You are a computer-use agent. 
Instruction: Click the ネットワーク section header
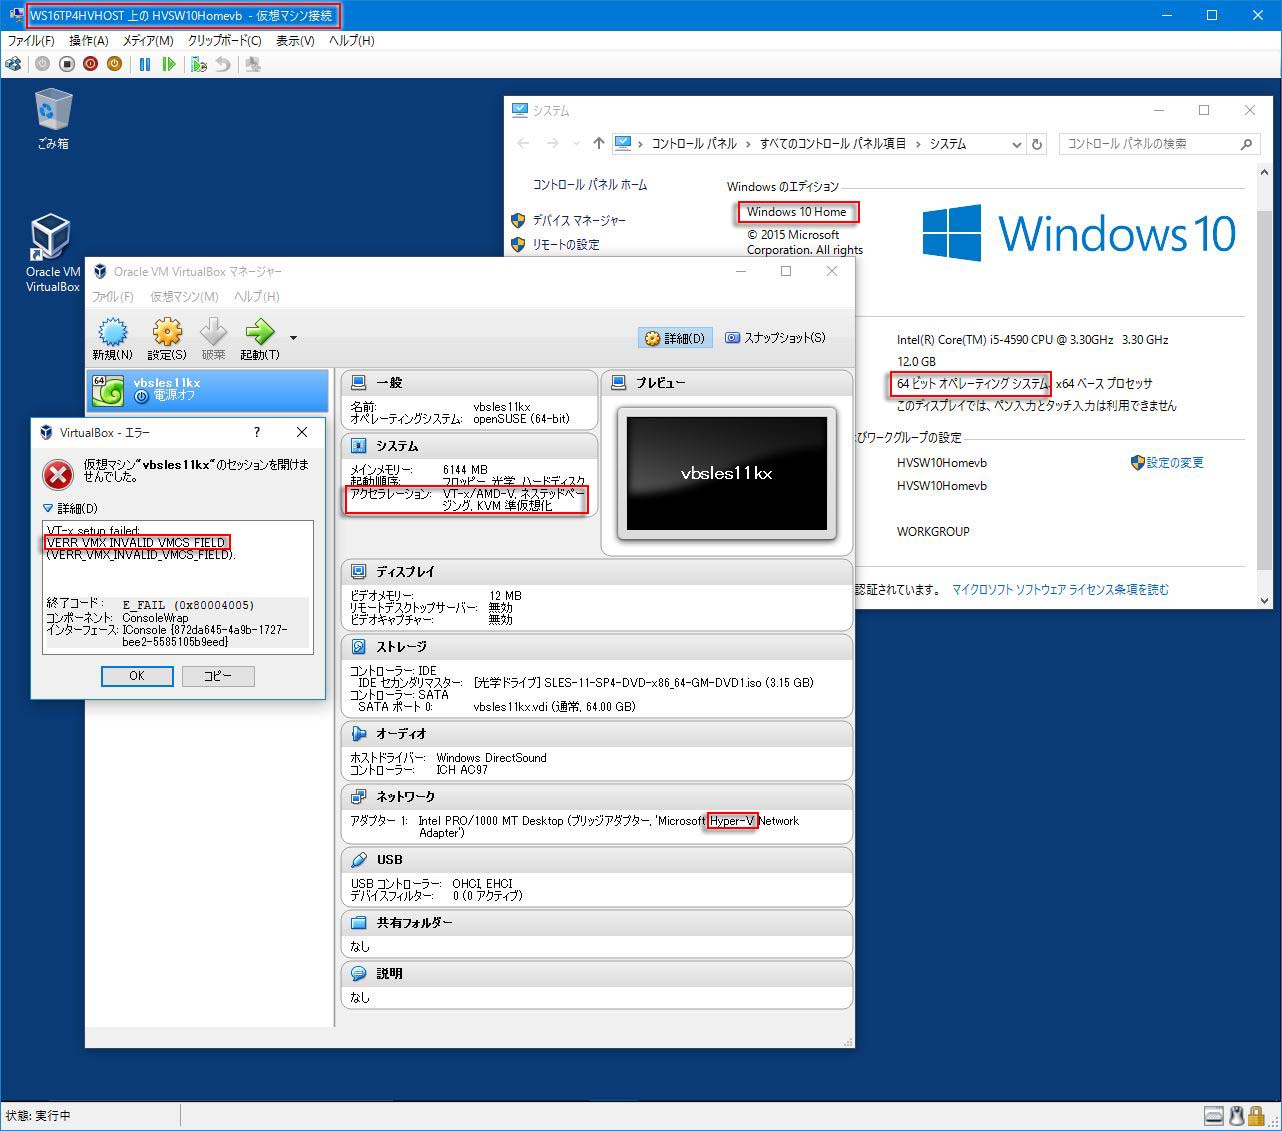597,797
